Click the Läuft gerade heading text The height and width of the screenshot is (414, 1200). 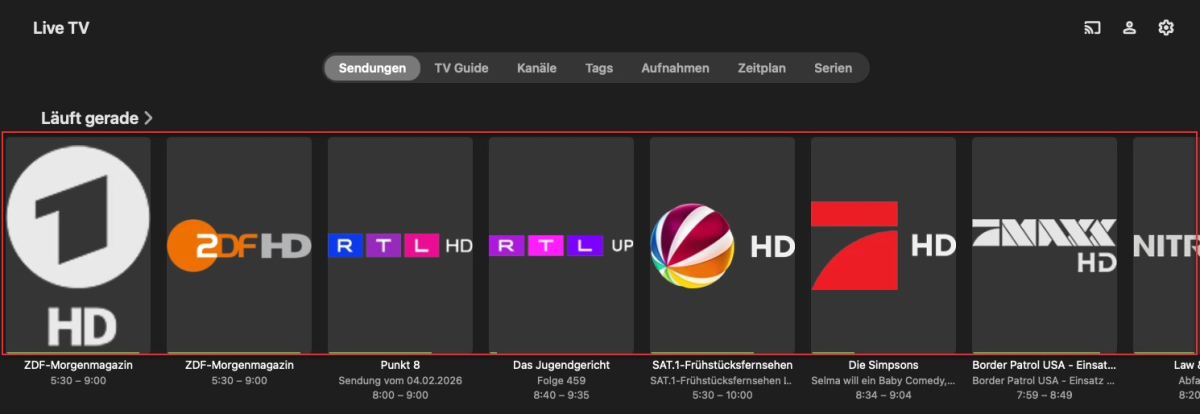pyautogui.click(x=89, y=118)
